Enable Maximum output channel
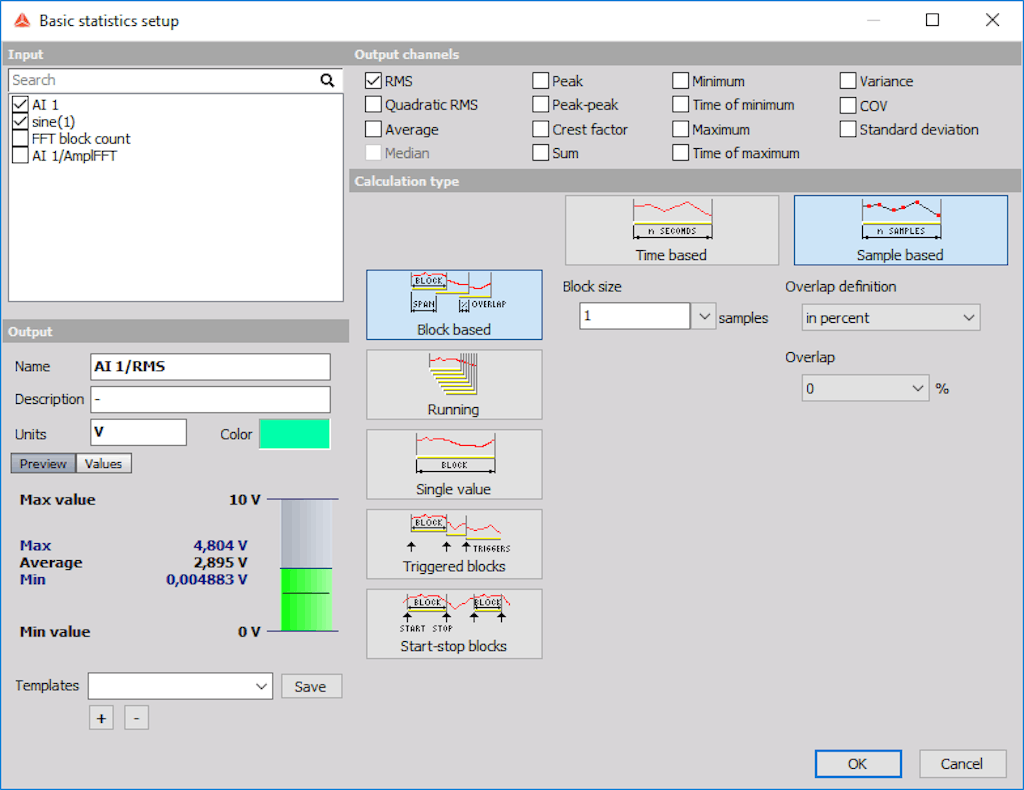Viewport: 1024px width, 790px height. coord(680,129)
